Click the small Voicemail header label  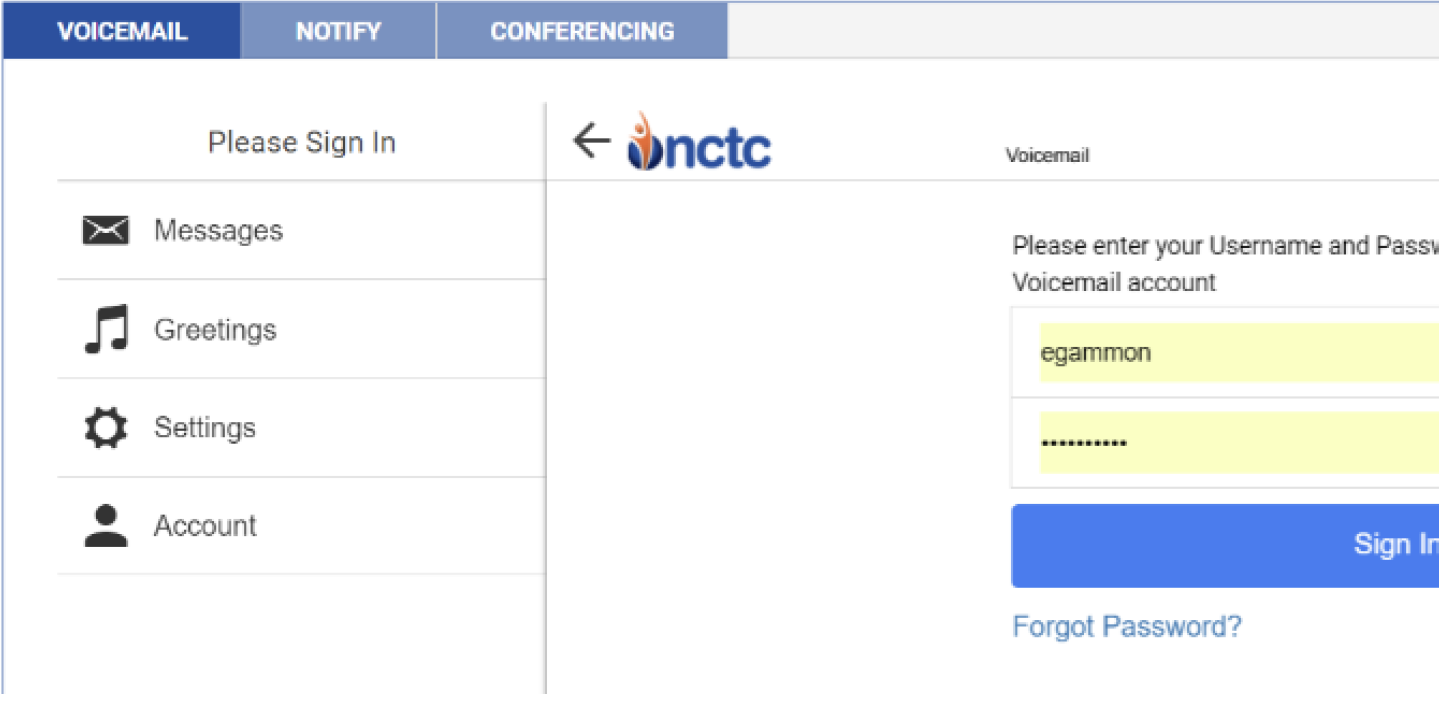1047,156
